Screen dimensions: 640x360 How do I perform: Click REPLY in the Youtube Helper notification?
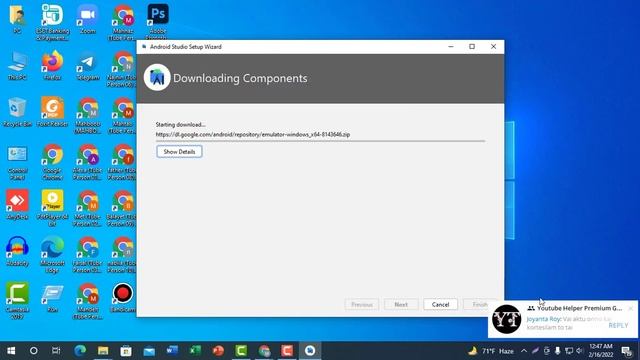618,325
